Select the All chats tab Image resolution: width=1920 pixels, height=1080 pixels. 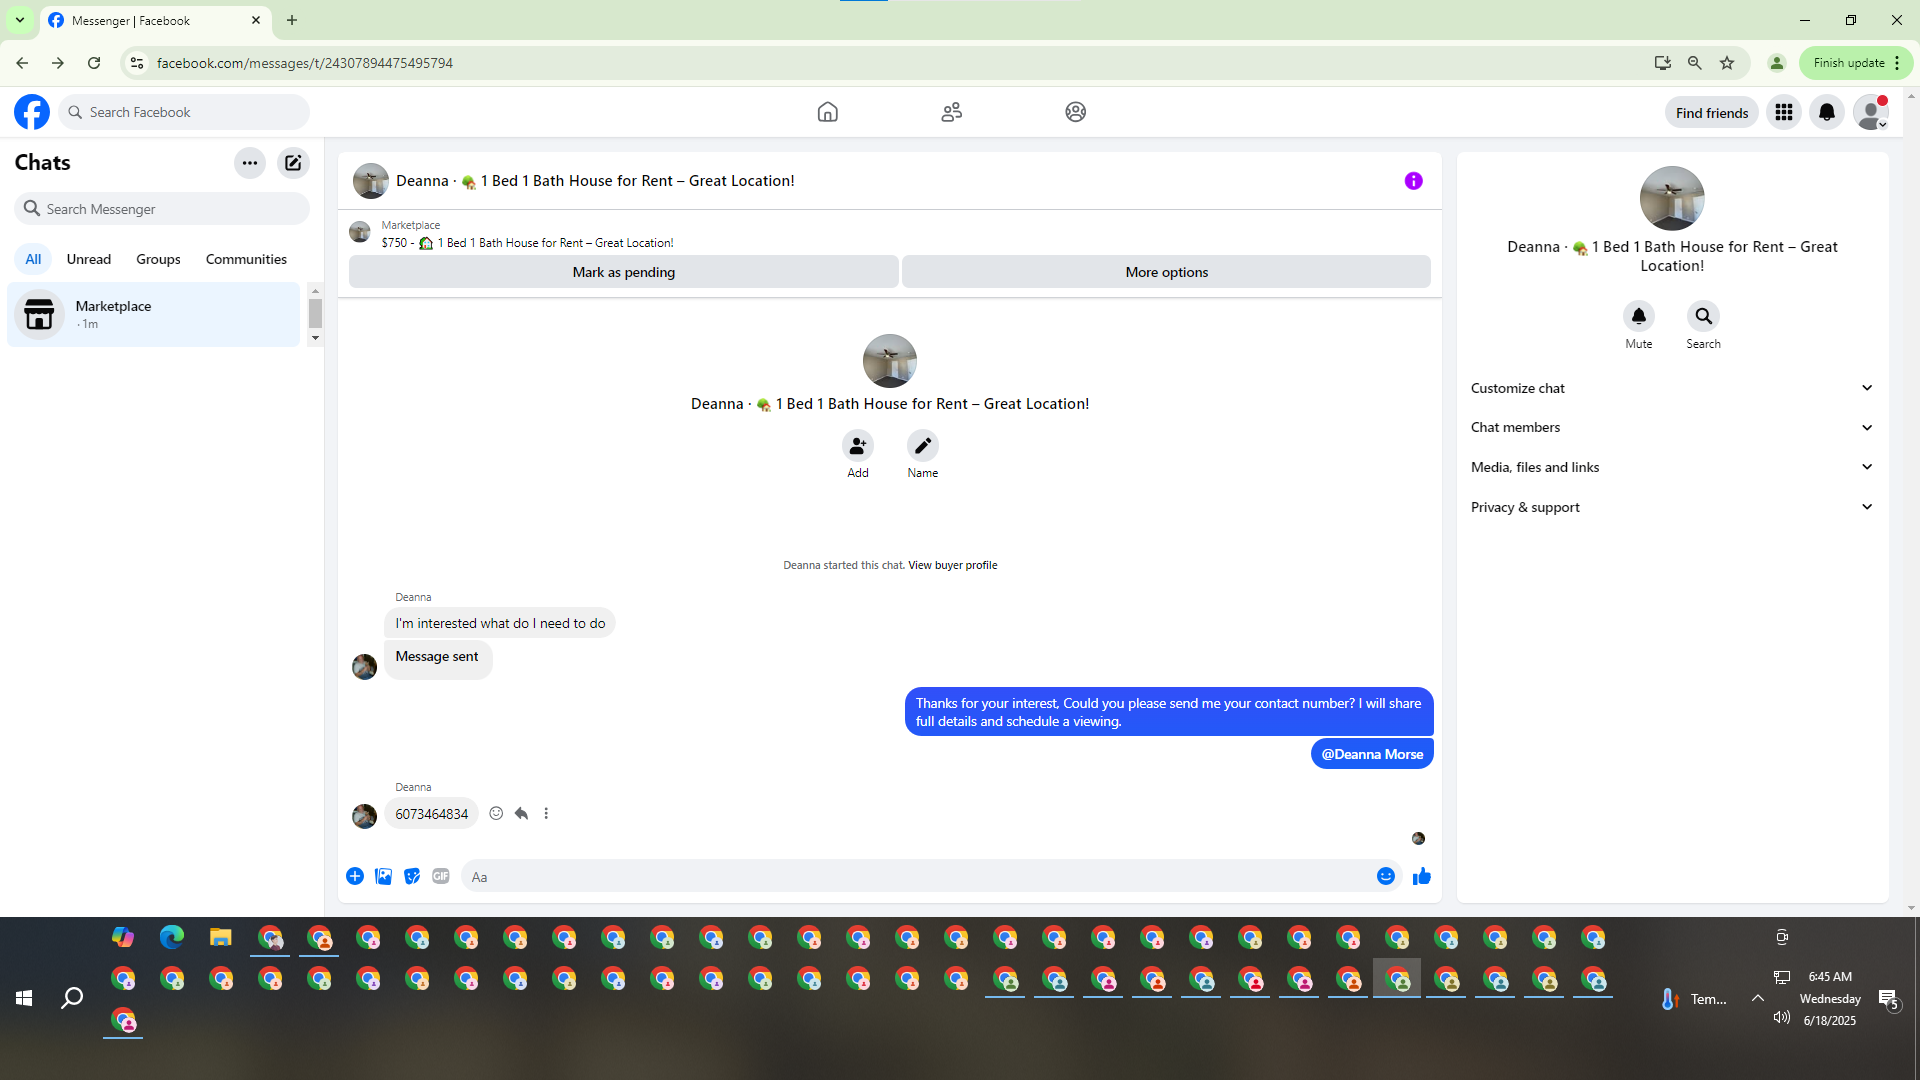point(33,260)
